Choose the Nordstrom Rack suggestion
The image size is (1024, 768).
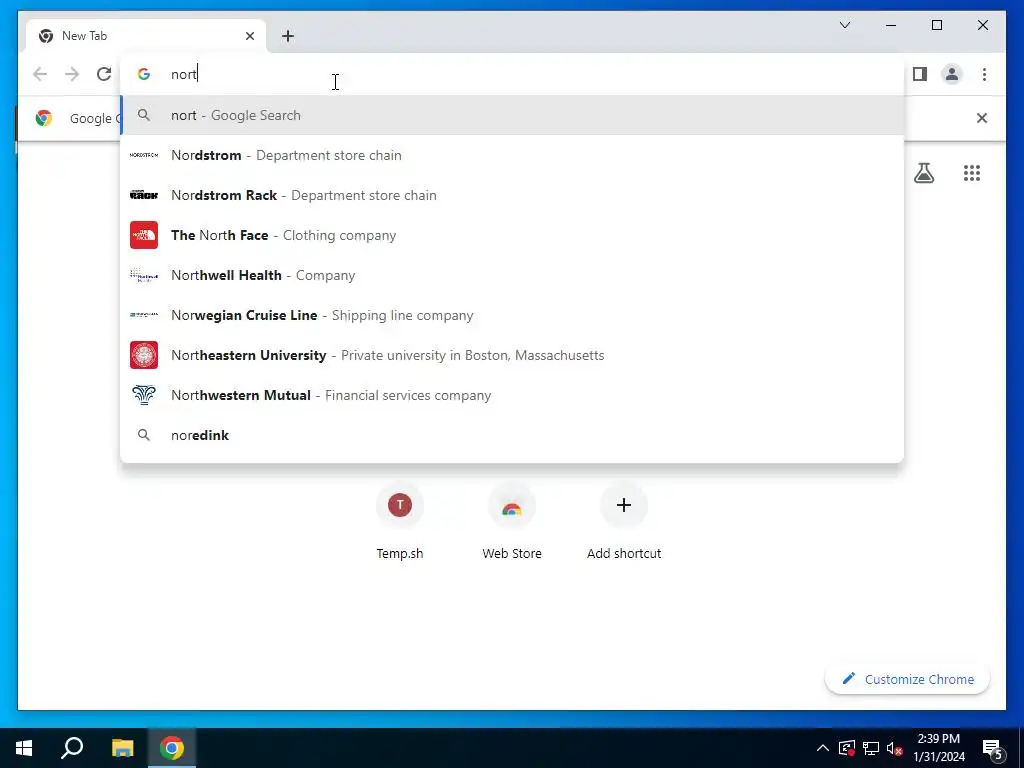pos(512,195)
